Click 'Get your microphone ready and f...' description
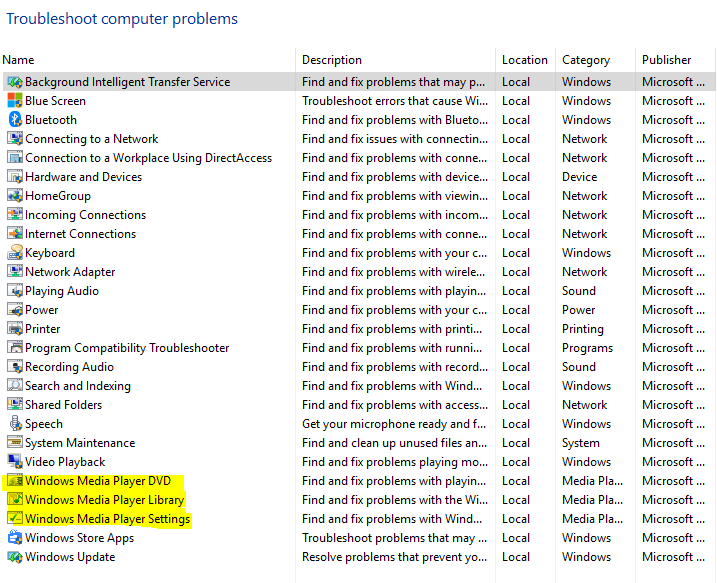Screen dimensions: 717x583 pyautogui.click(x=394, y=424)
